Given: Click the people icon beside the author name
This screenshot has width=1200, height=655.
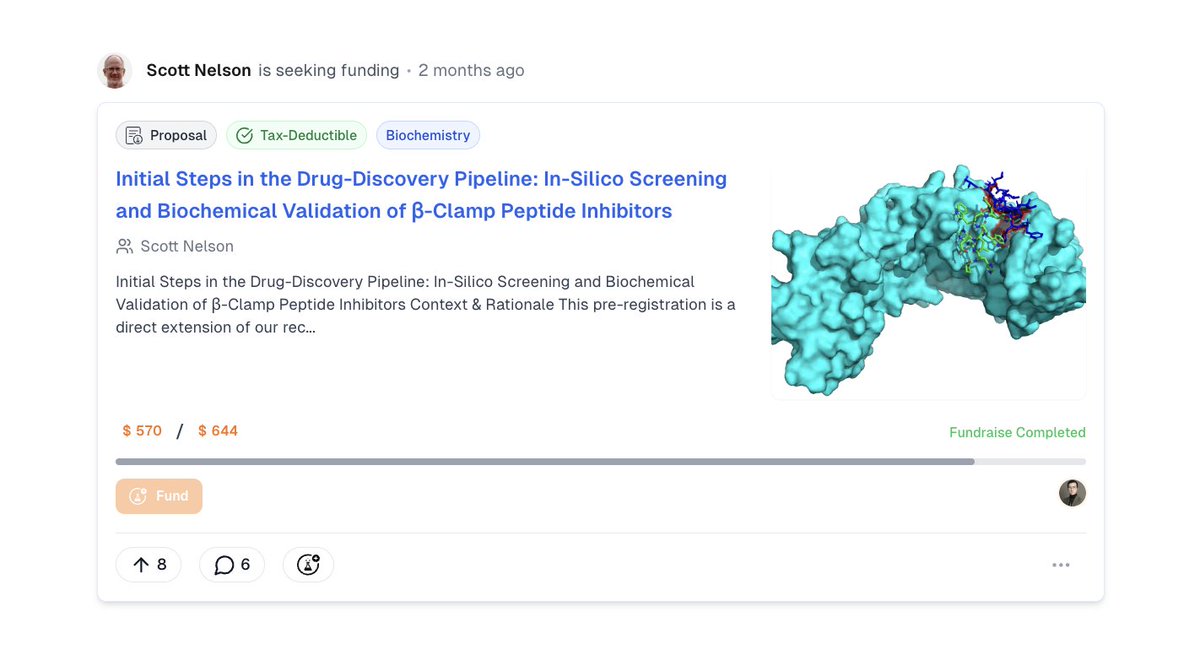Looking at the screenshot, I should (x=125, y=246).
